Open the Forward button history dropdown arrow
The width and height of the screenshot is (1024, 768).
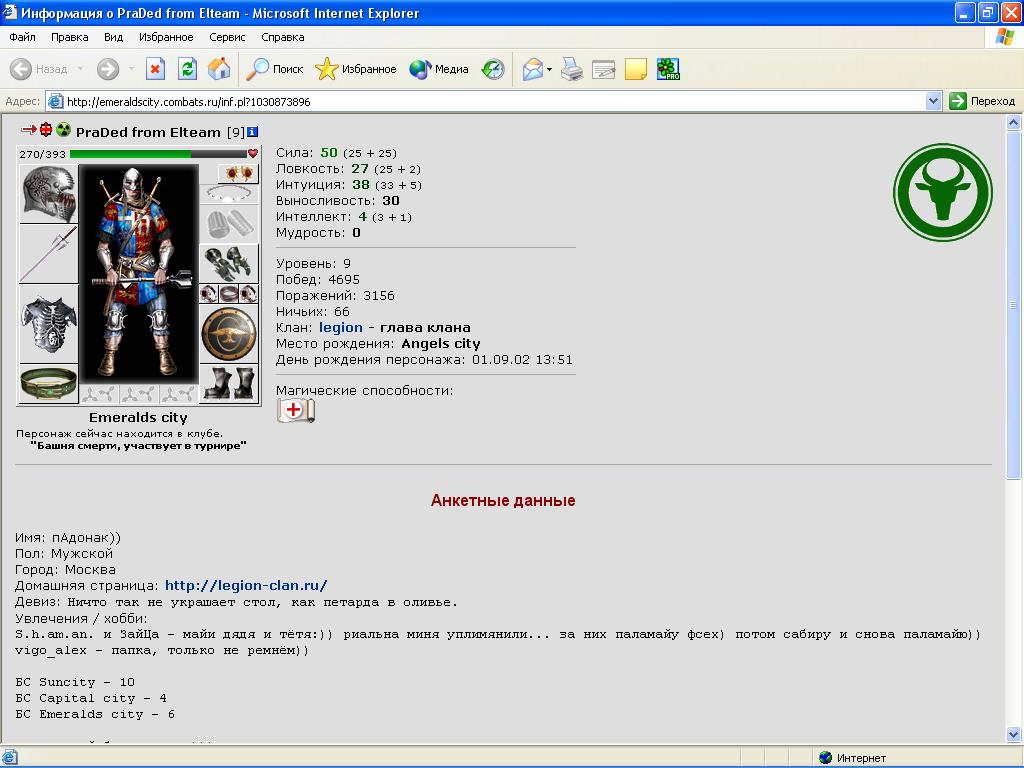coord(131,69)
